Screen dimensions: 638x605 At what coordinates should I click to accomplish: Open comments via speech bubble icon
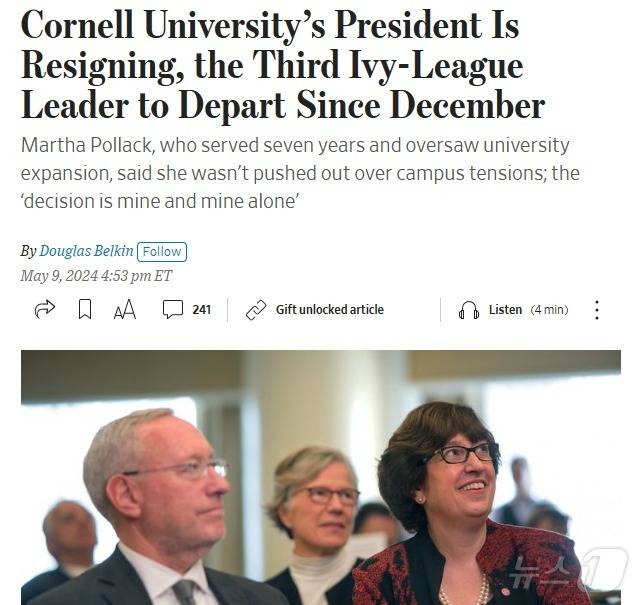pyautogui.click(x=173, y=310)
